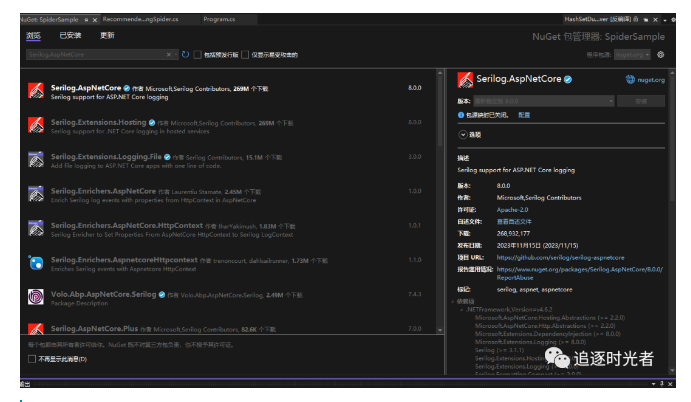Select Serilog.Enrichers.AspNetCore.HttpContext package name
This screenshot has width=691, height=402.
click(x=127, y=226)
